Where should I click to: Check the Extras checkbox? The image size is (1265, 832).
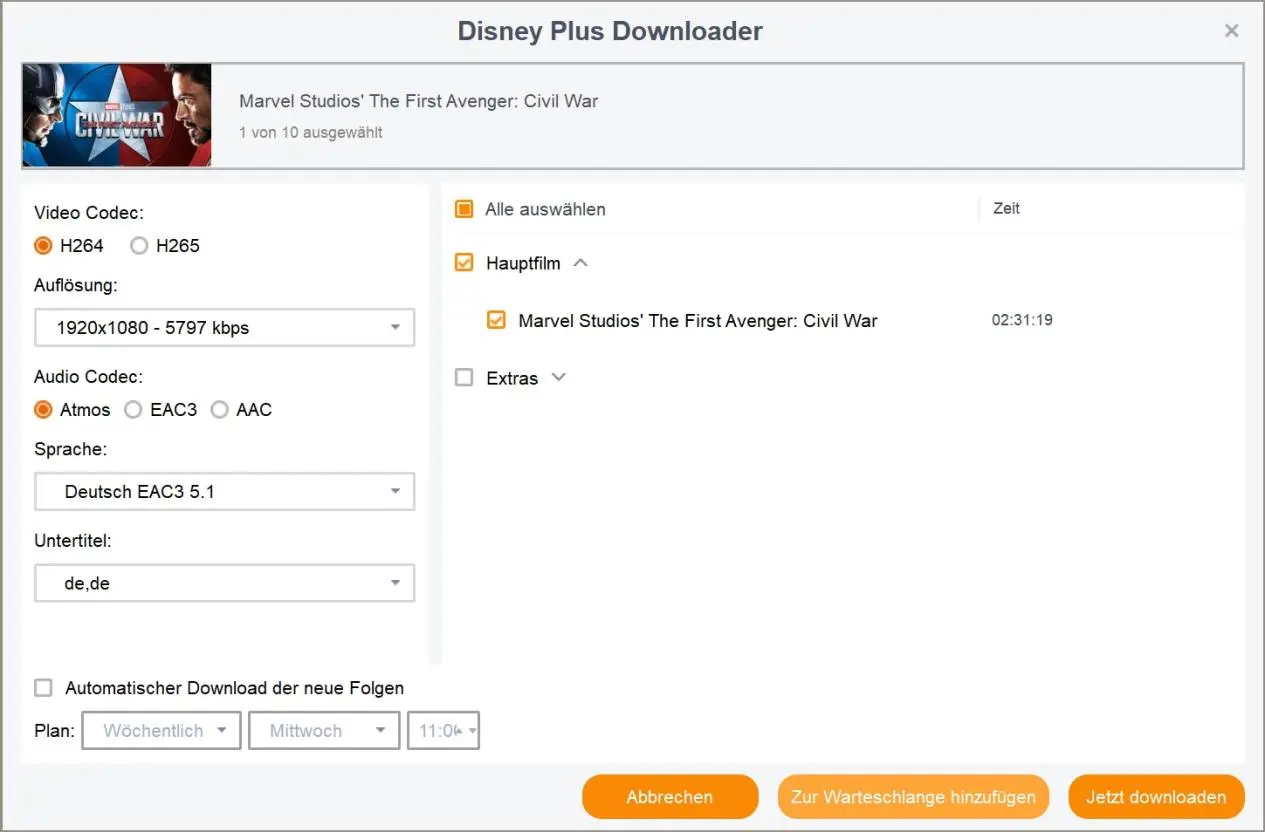point(464,378)
